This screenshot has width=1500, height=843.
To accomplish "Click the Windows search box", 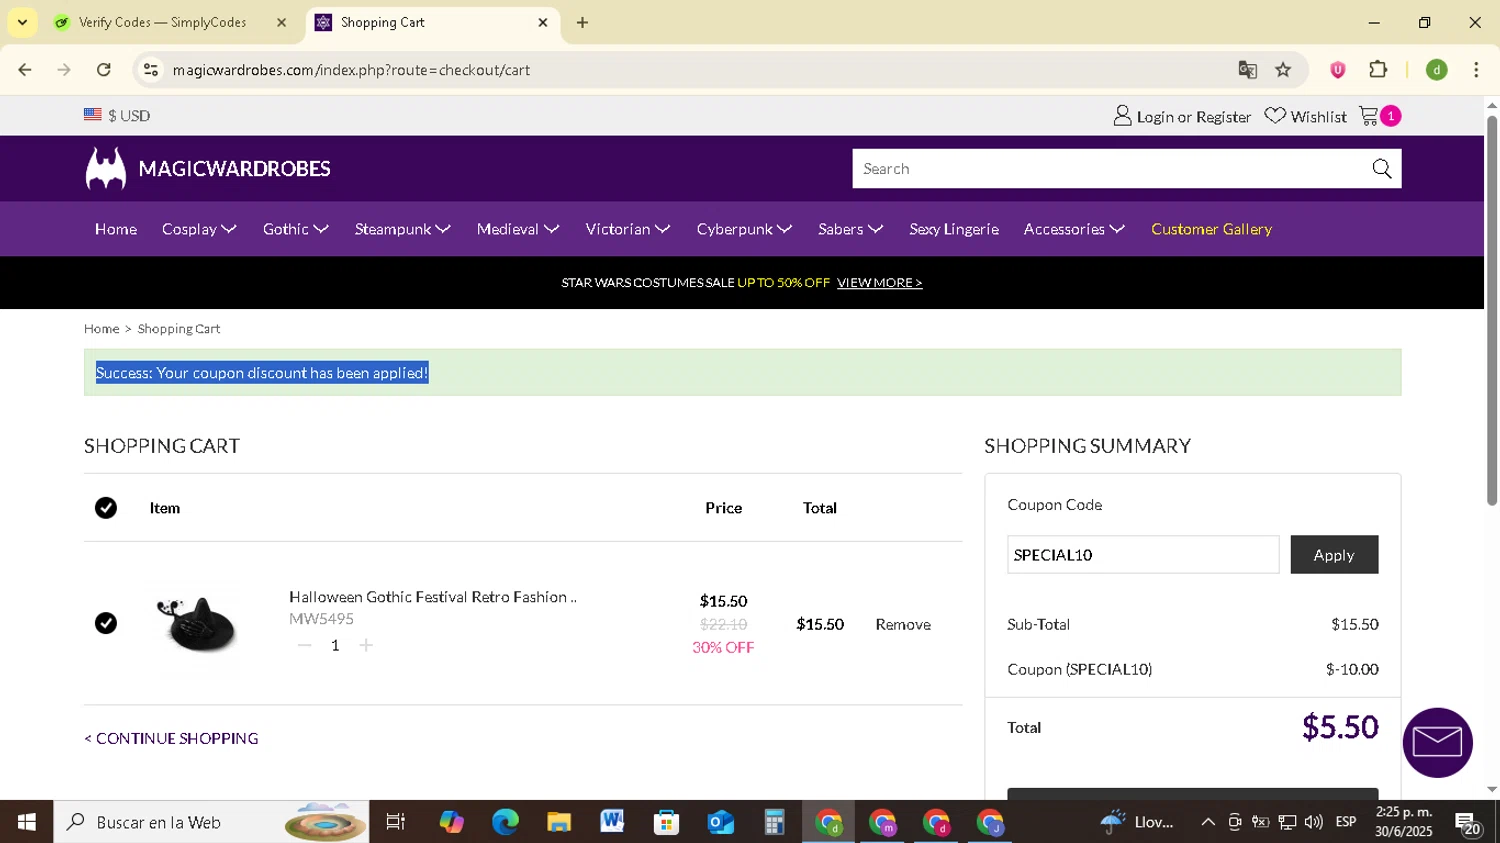I will 211,822.
